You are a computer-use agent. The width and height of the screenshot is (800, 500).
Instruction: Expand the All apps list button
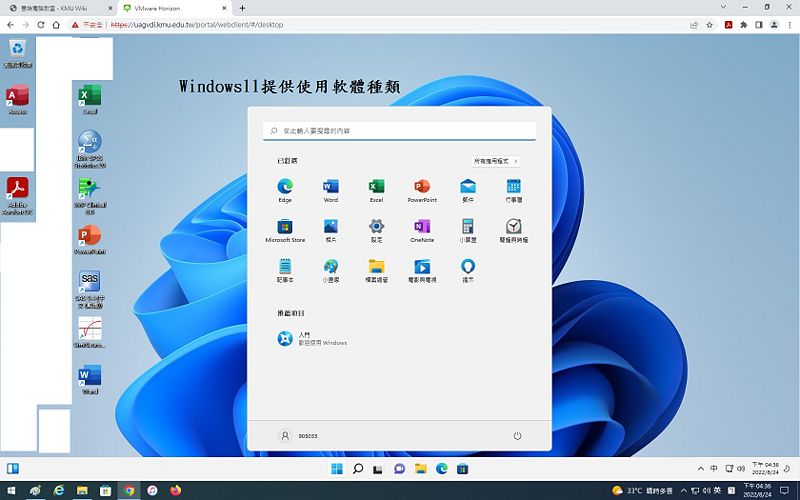(496, 161)
